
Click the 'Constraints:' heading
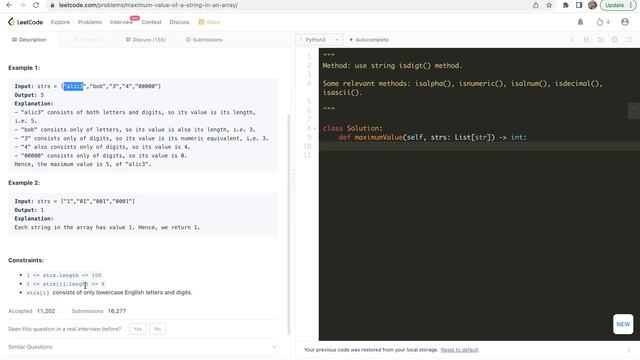tap(26, 260)
